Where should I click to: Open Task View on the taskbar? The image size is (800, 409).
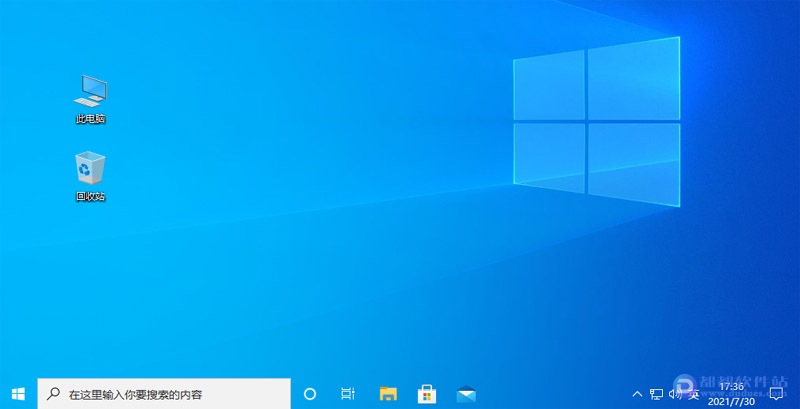pyautogui.click(x=347, y=394)
